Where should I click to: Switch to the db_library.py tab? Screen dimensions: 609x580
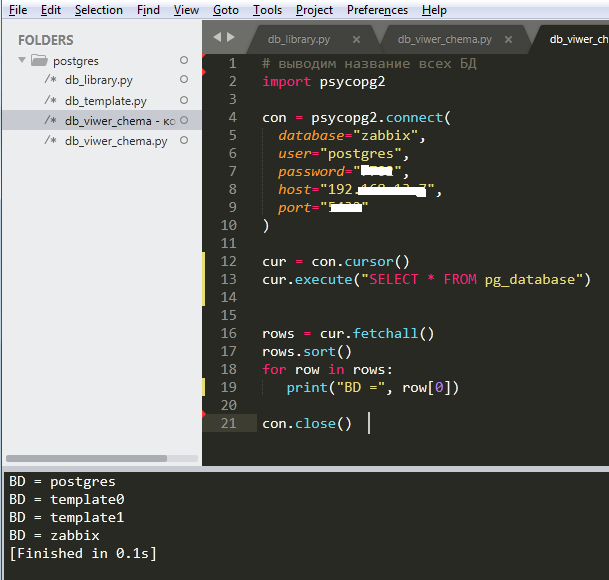click(299, 39)
